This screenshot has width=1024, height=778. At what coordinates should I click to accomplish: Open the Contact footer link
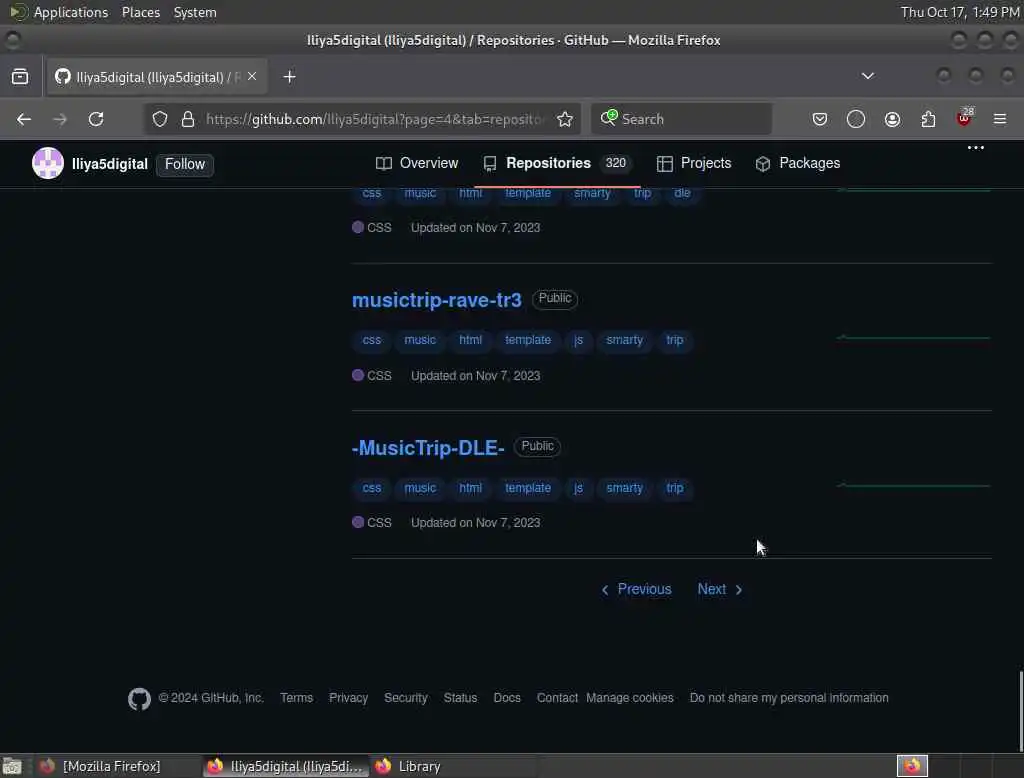557,698
